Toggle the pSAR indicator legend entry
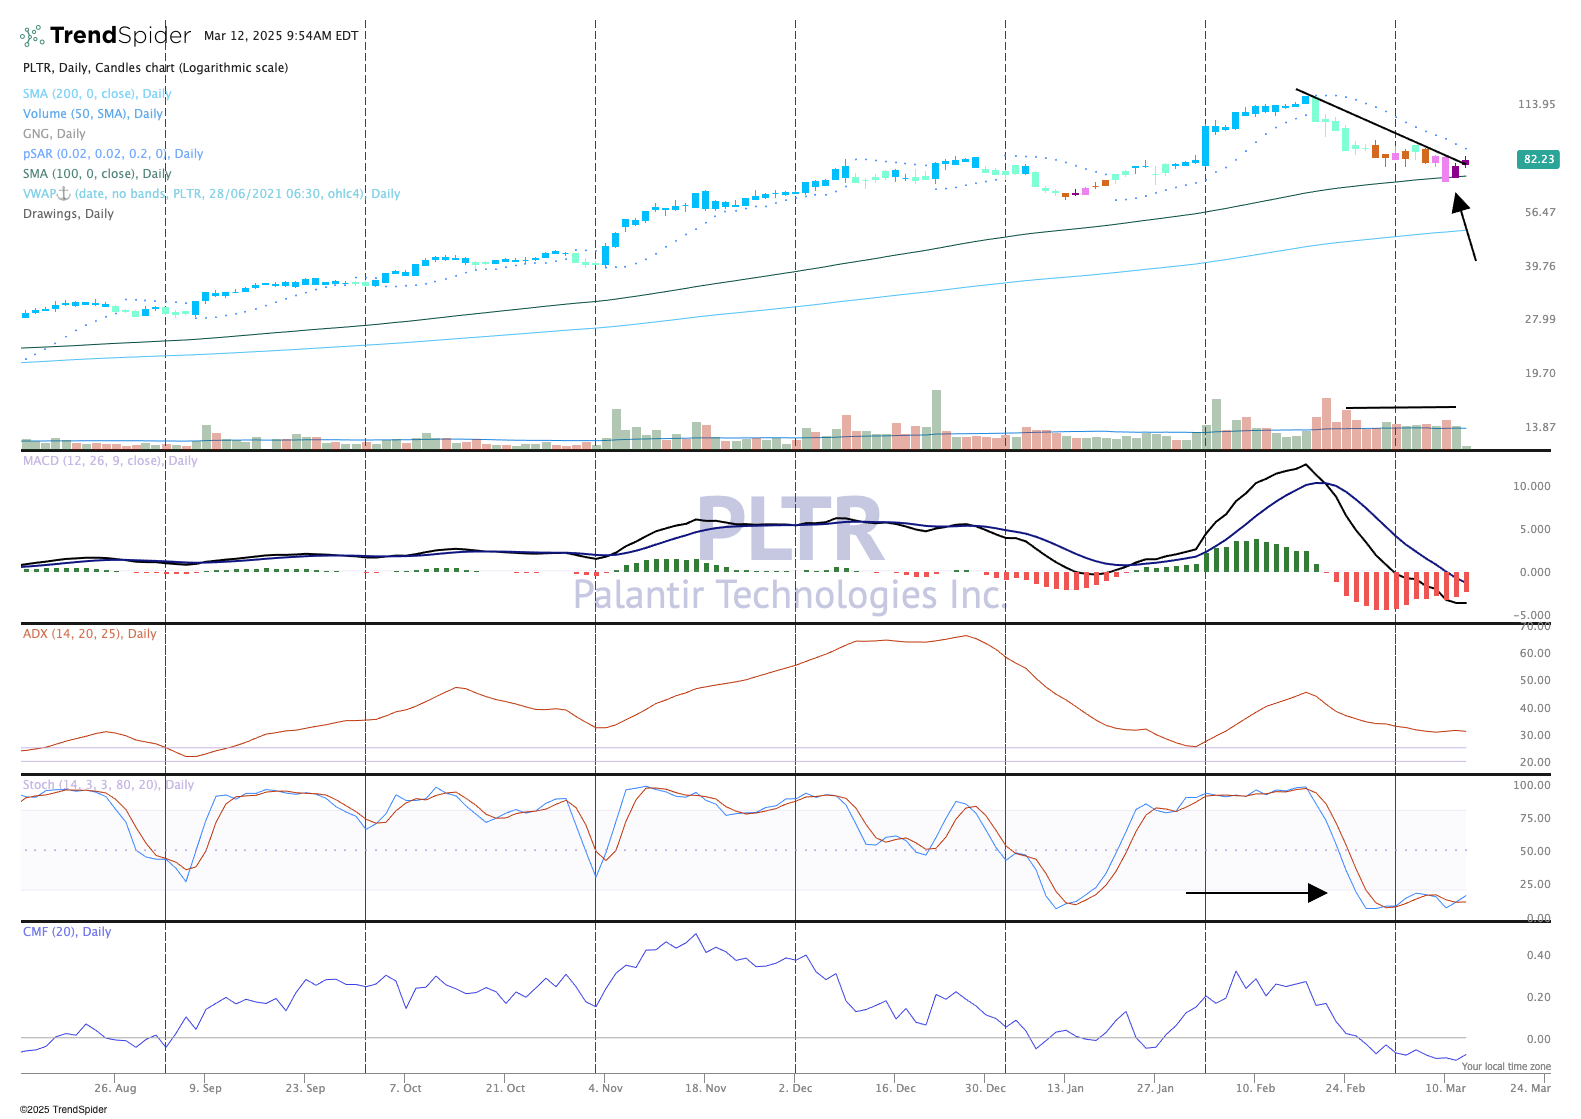The height and width of the screenshot is (1119, 1581). pyautogui.click(x=112, y=154)
